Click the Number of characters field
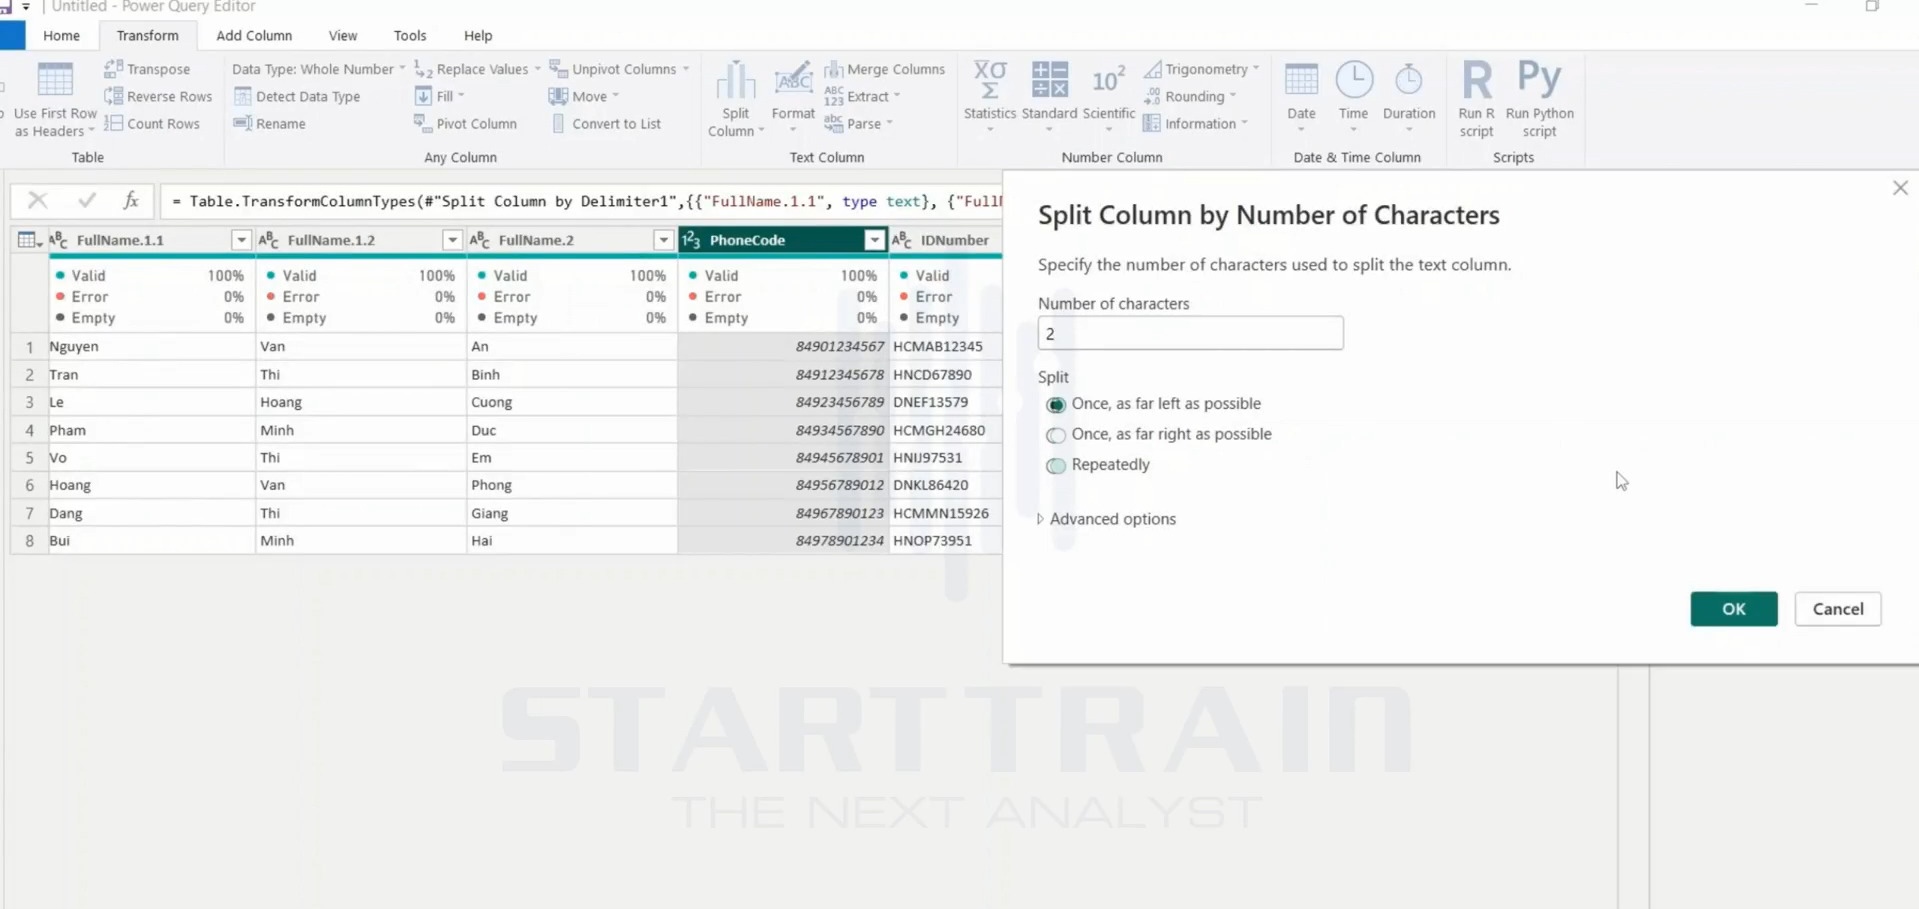 coord(1190,333)
